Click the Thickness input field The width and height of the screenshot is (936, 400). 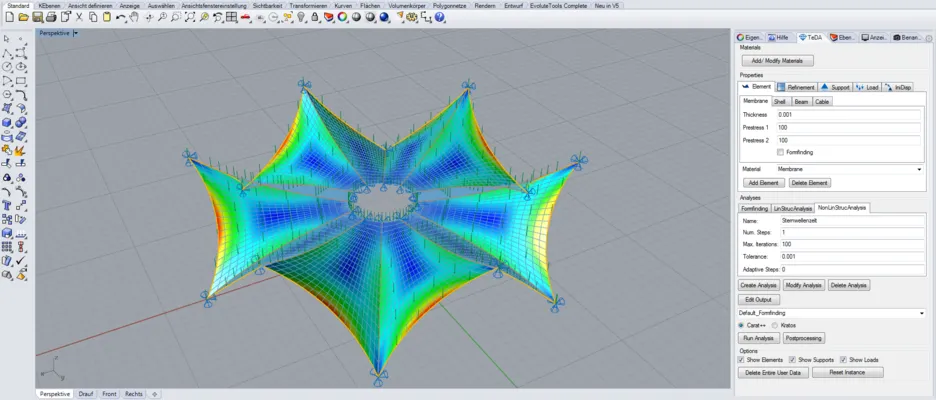coord(848,115)
